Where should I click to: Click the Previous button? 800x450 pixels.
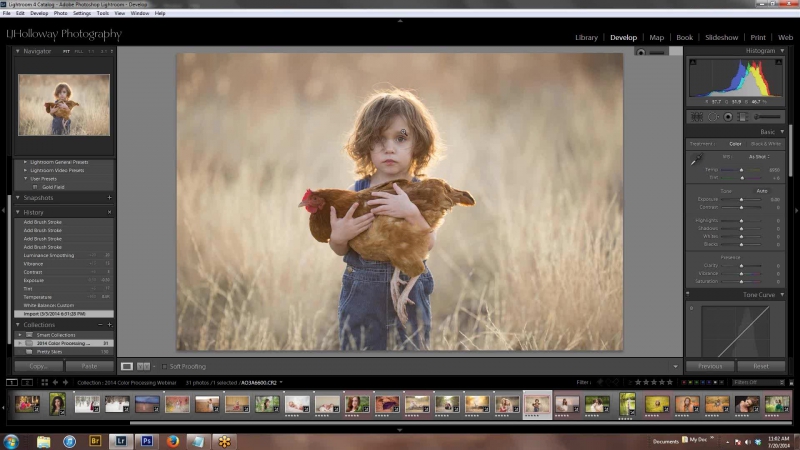tap(710, 366)
